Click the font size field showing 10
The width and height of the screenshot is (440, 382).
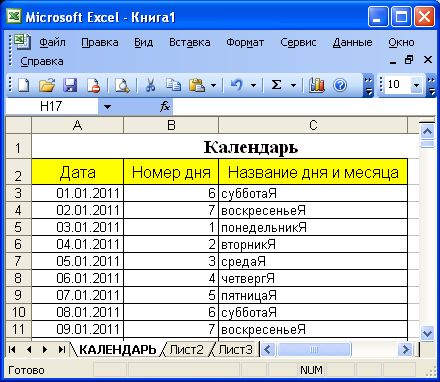[397, 85]
